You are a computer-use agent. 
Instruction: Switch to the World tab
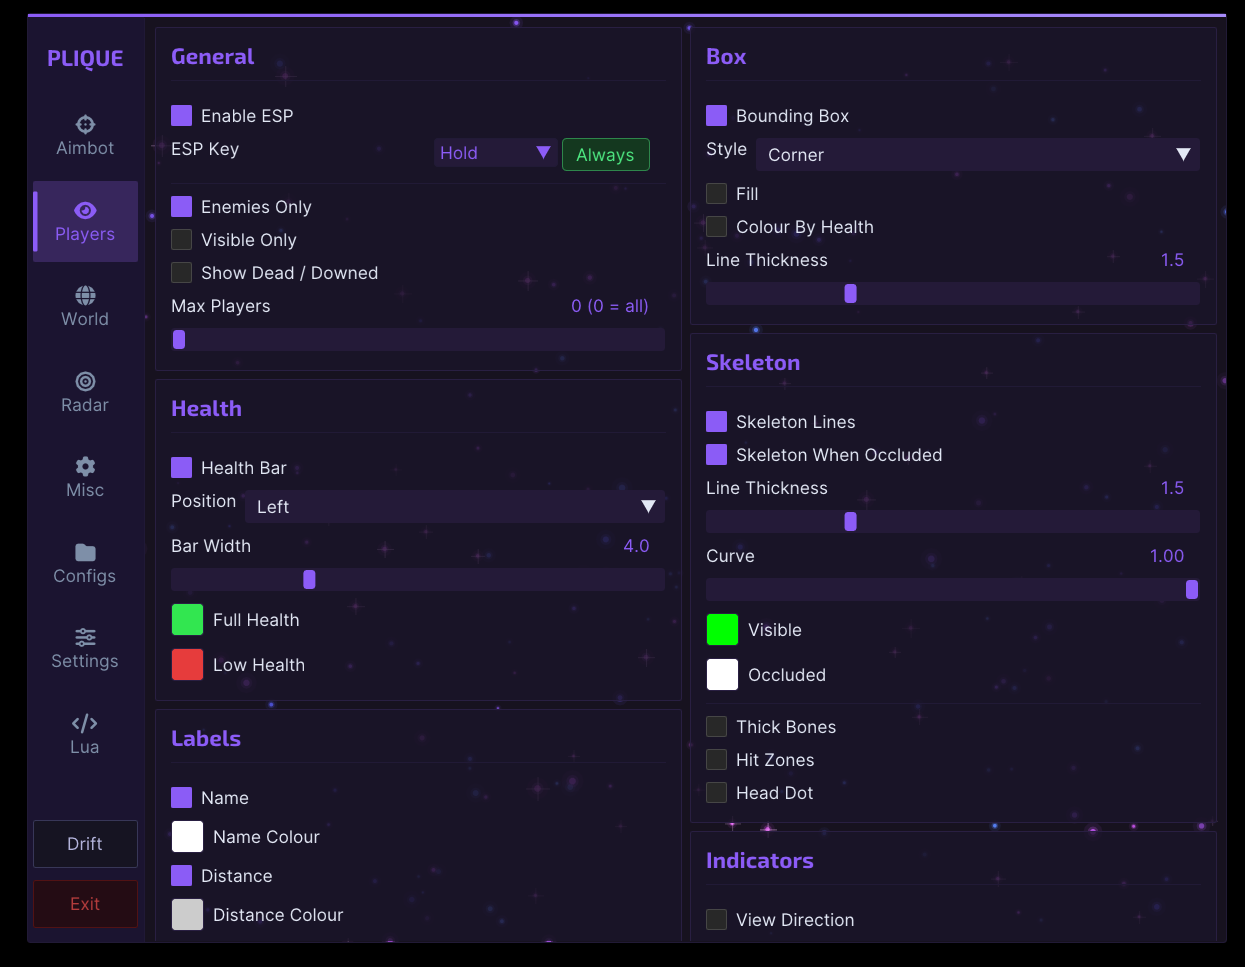tap(85, 307)
